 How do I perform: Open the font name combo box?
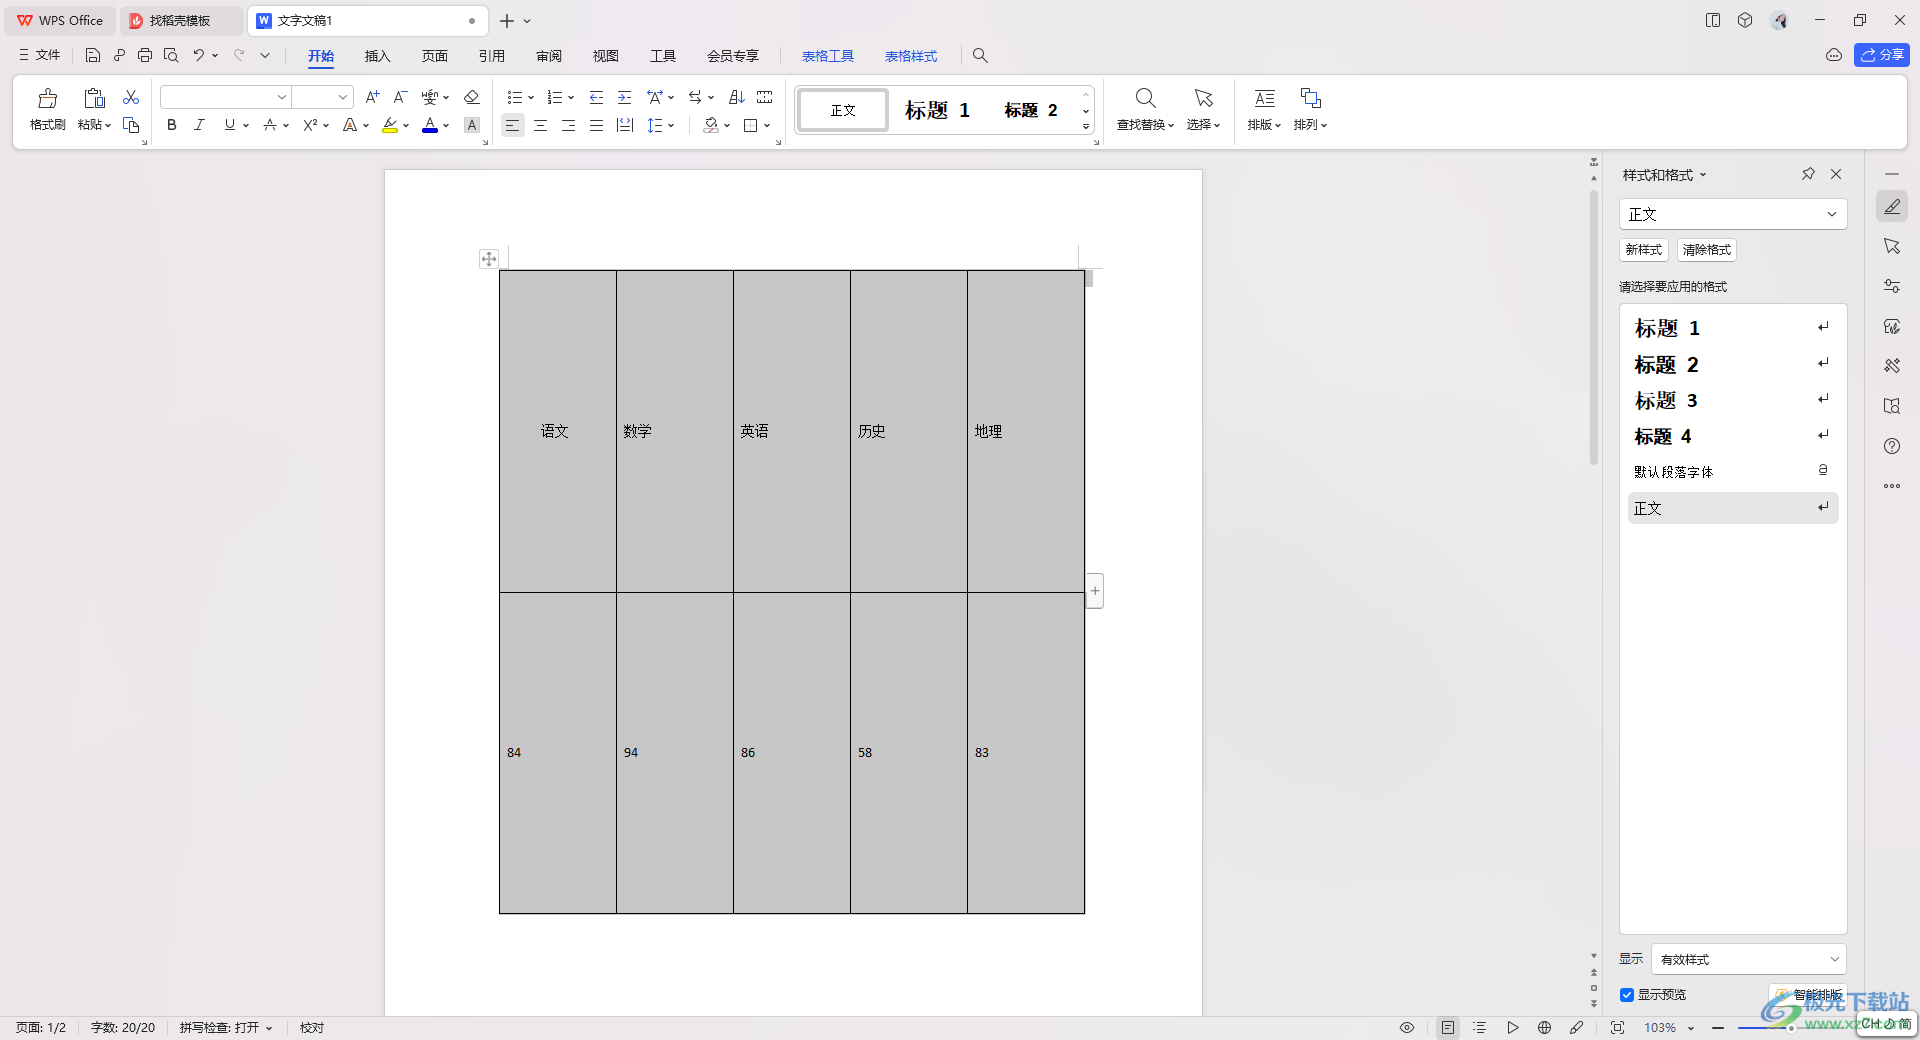coord(225,97)
